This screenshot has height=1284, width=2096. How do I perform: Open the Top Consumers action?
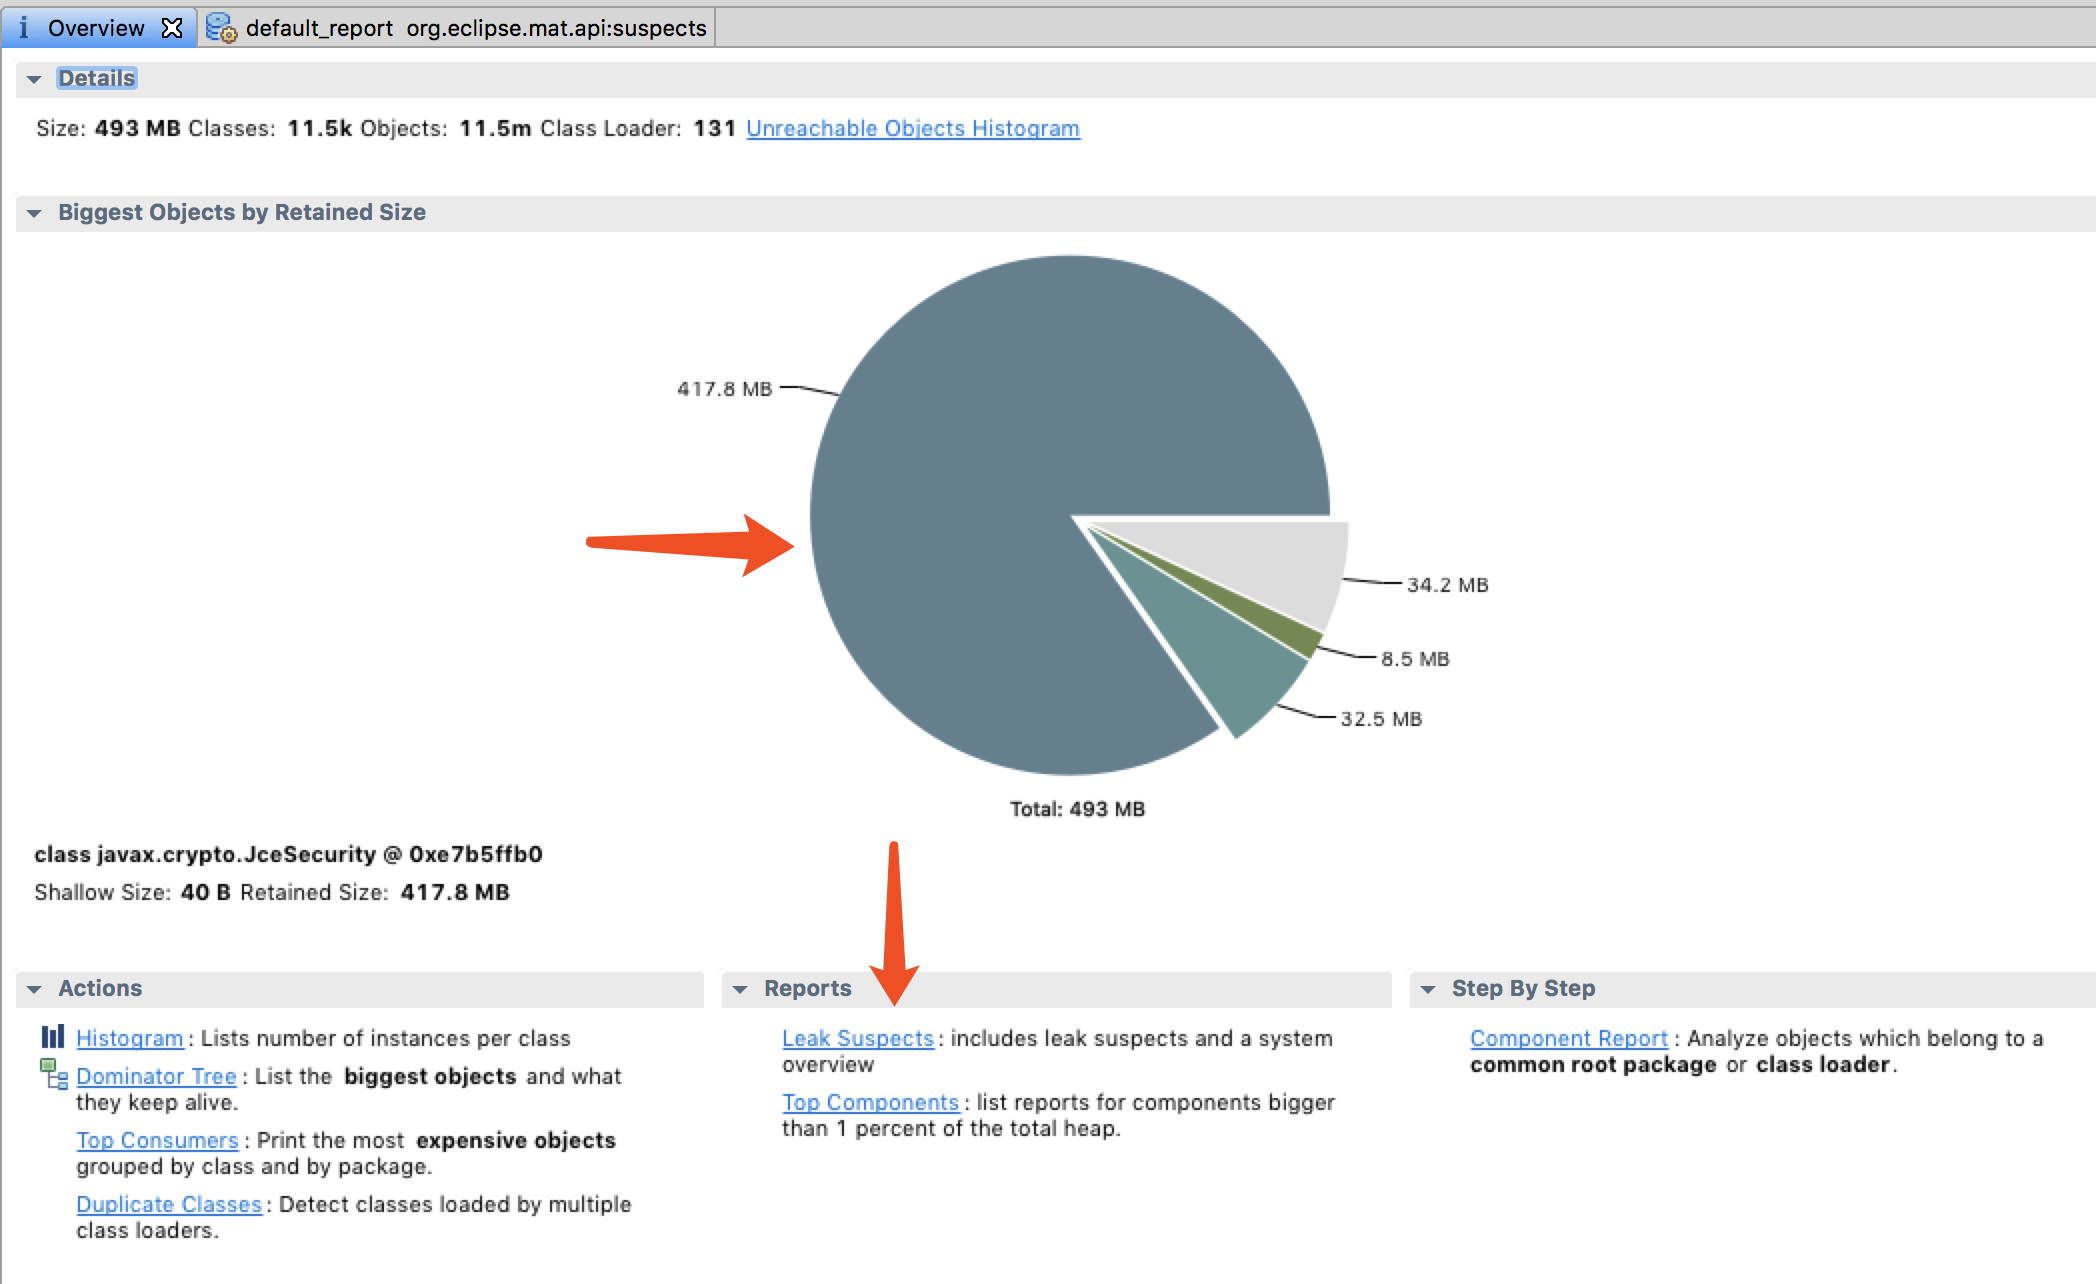point(157,1140)
